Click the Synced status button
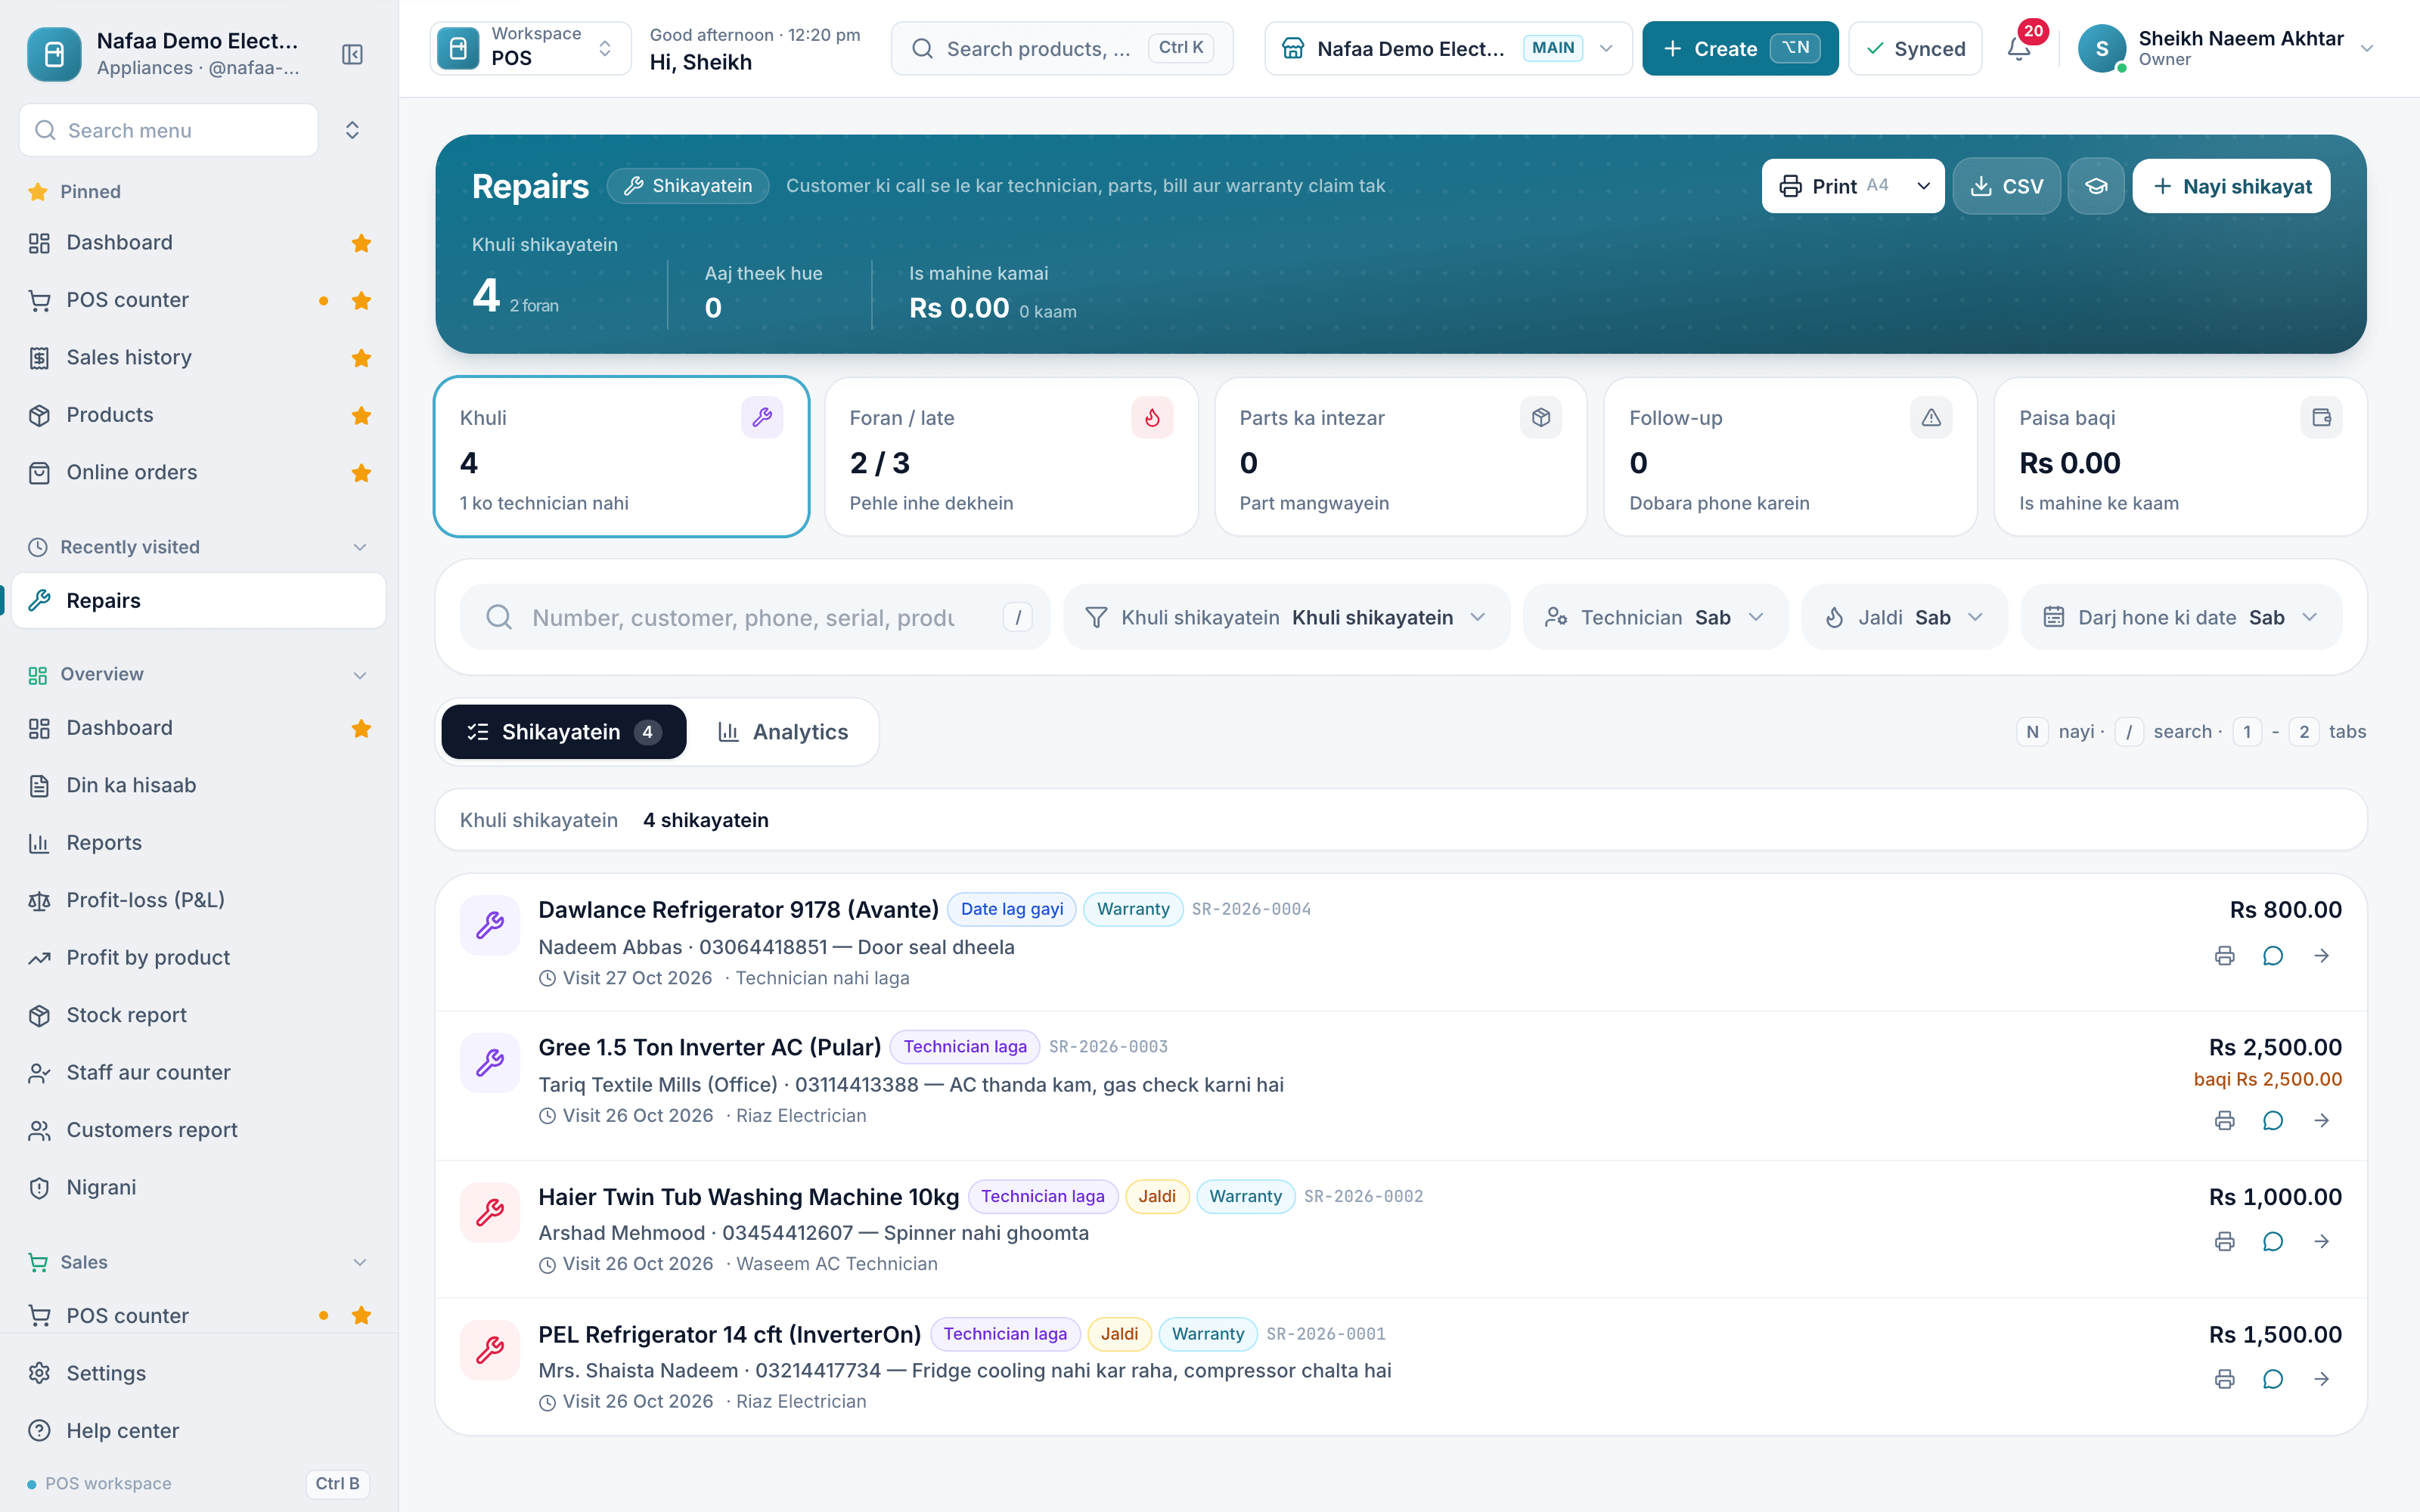The width and height of the screenshot is (2420, 1512). [x=1915, y=48]
